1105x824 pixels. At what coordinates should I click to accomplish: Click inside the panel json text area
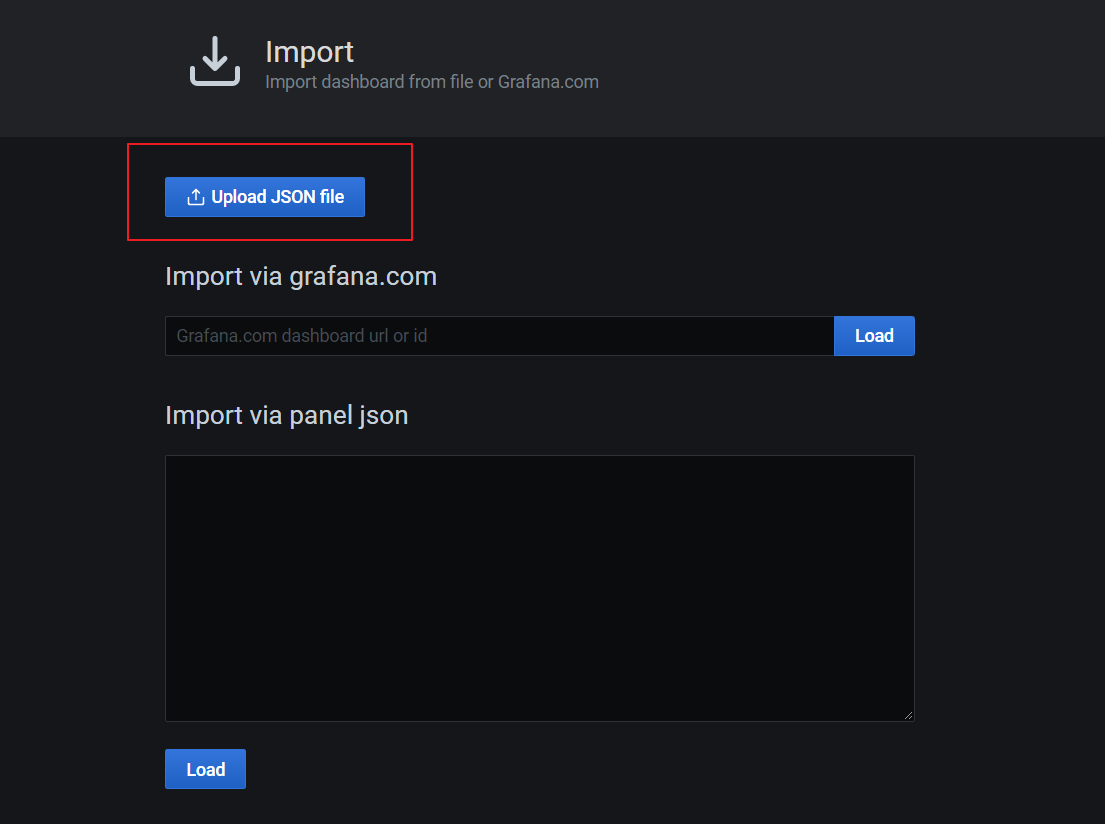[x=539, y=588]
